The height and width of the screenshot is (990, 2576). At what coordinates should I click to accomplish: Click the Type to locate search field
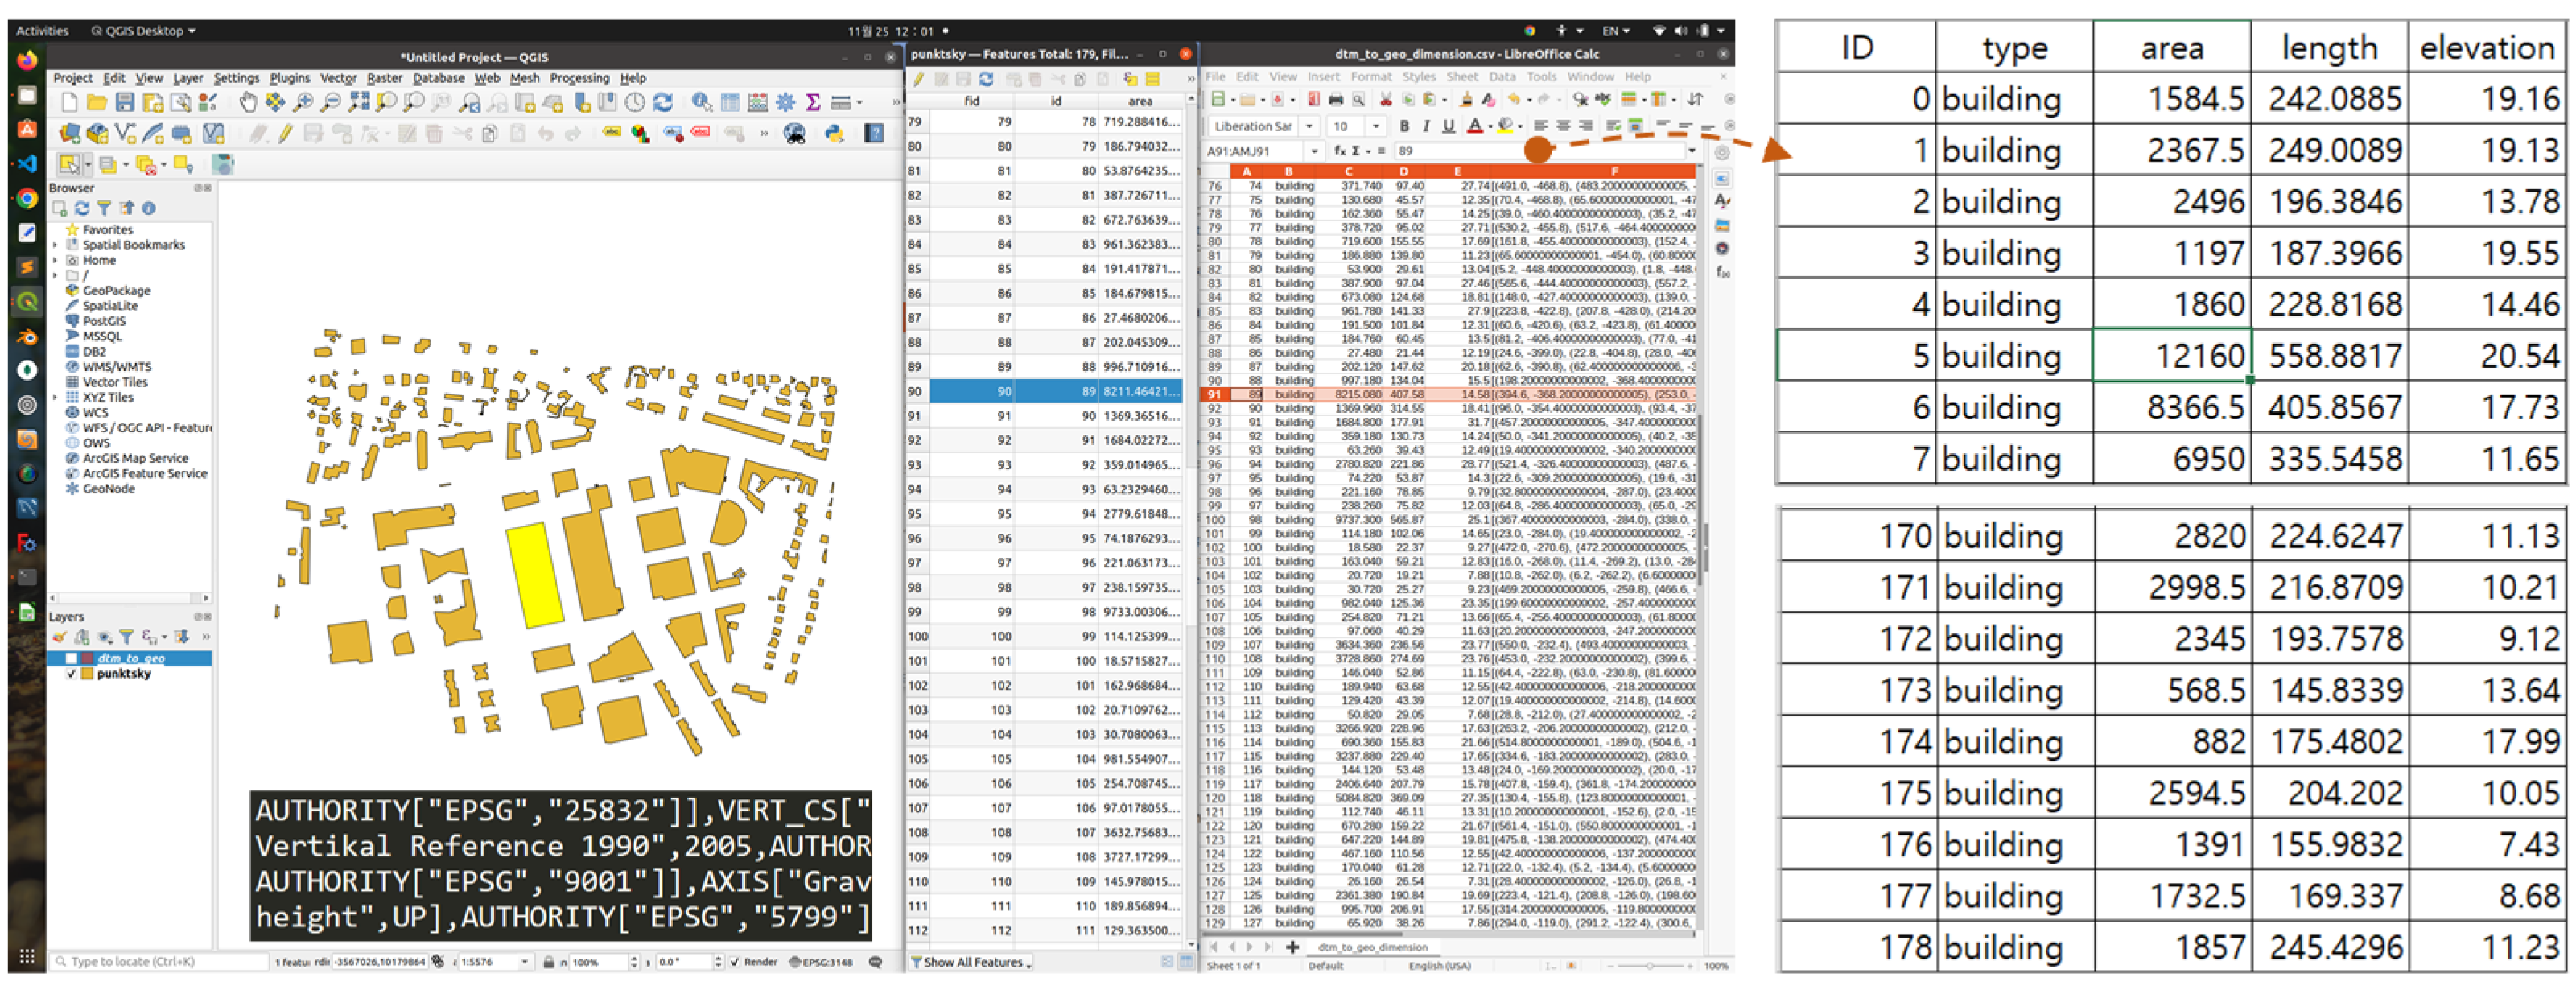click(160, 963)
